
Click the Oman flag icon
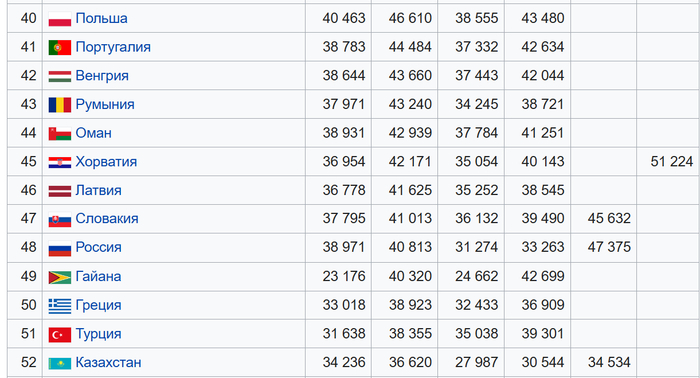(x=60, y=133)
